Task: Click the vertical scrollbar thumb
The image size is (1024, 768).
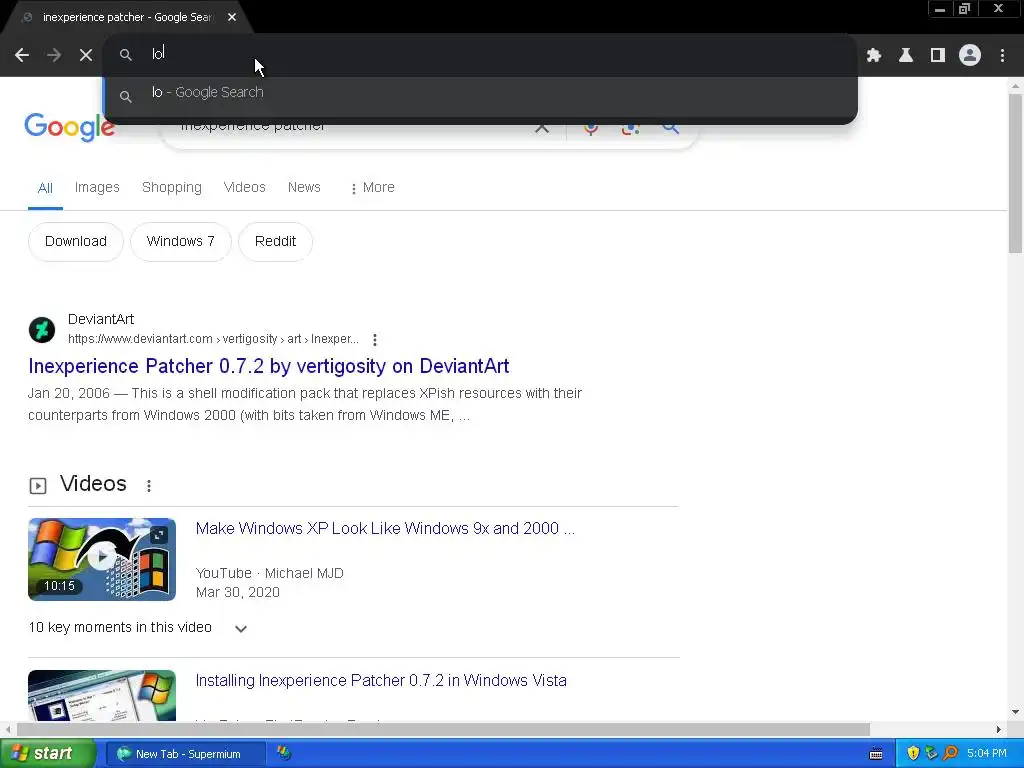Action: [1015, 173]
